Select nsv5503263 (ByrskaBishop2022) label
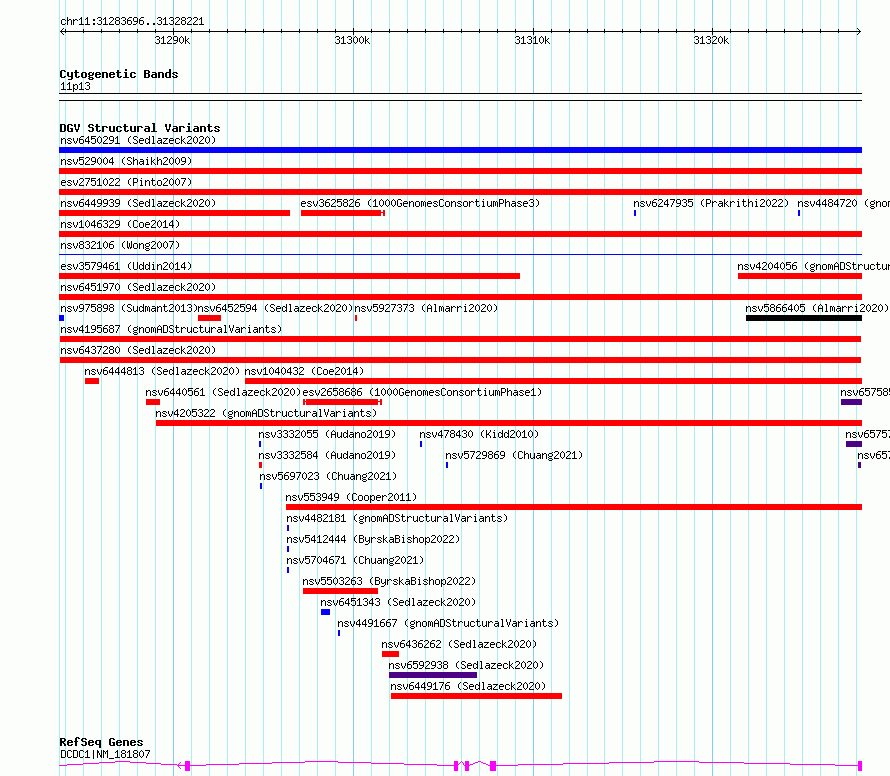The height and width of the screenshot is (776, 890). point(389,581)
